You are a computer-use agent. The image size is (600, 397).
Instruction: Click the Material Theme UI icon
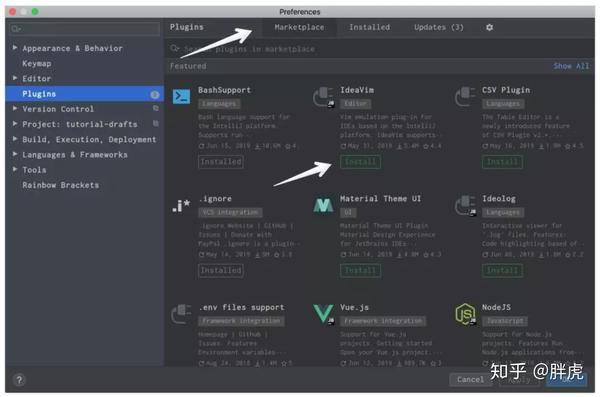tap(323, 206)
